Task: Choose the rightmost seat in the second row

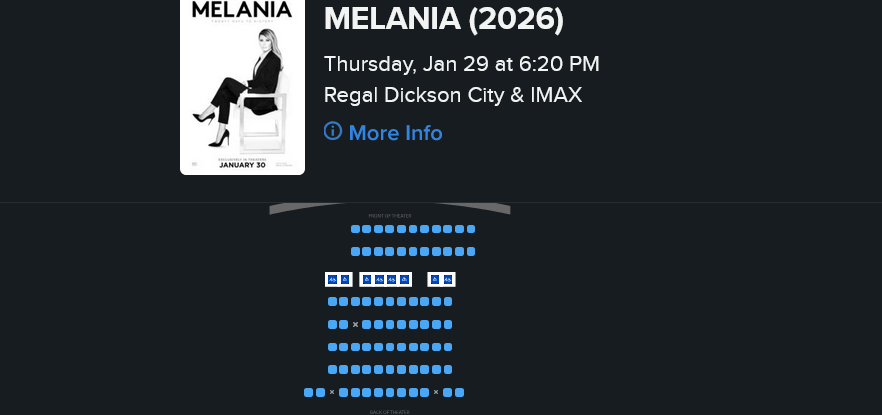Action: pos(471,252)
